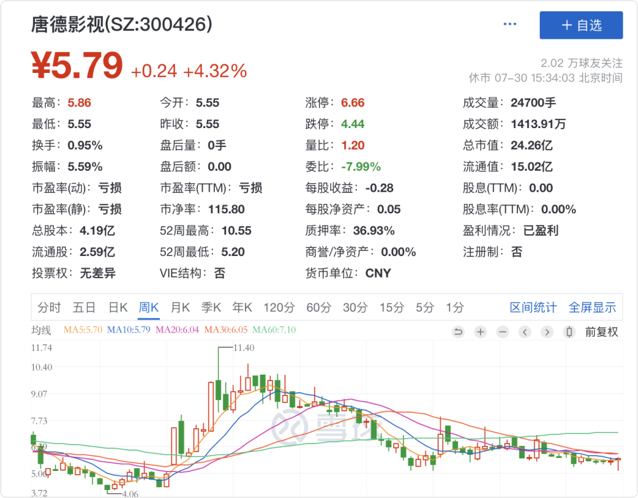The image size is (638, 498).
Task: Click the 委比 value -7.99%
Action: pos(361,166)
